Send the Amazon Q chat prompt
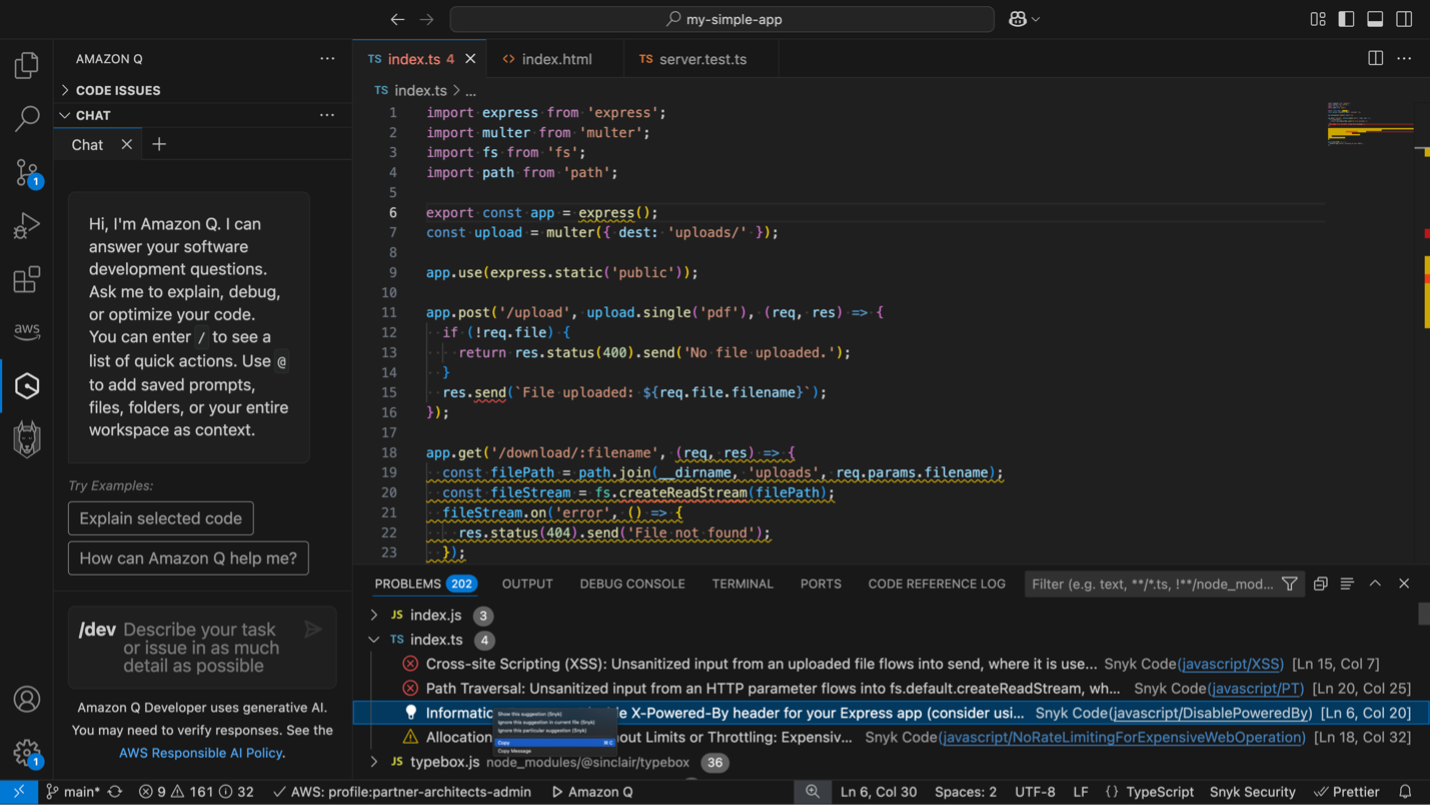The height and width of the screenshot is (809, 1430). click(x=313, y=629)
